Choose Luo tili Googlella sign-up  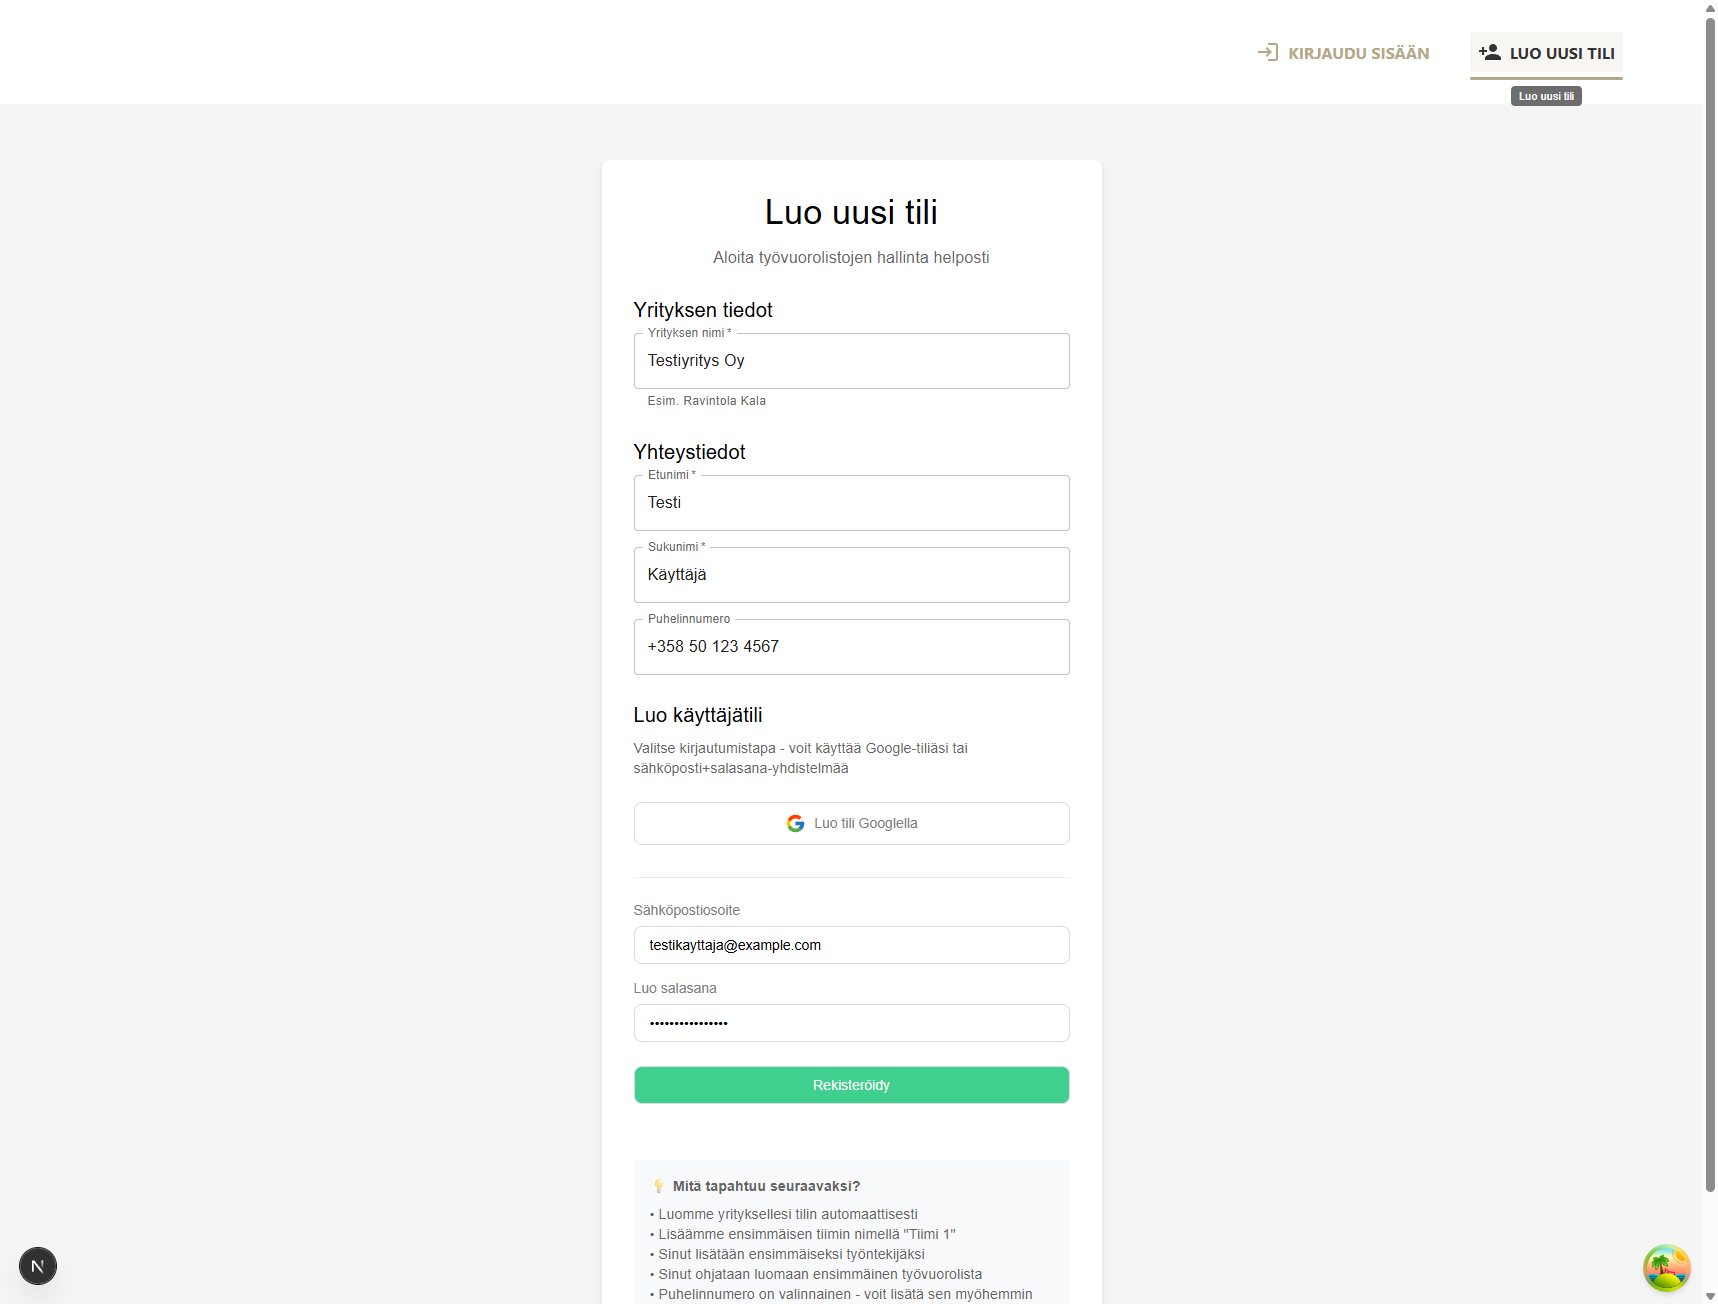click(x=851, y=823)
